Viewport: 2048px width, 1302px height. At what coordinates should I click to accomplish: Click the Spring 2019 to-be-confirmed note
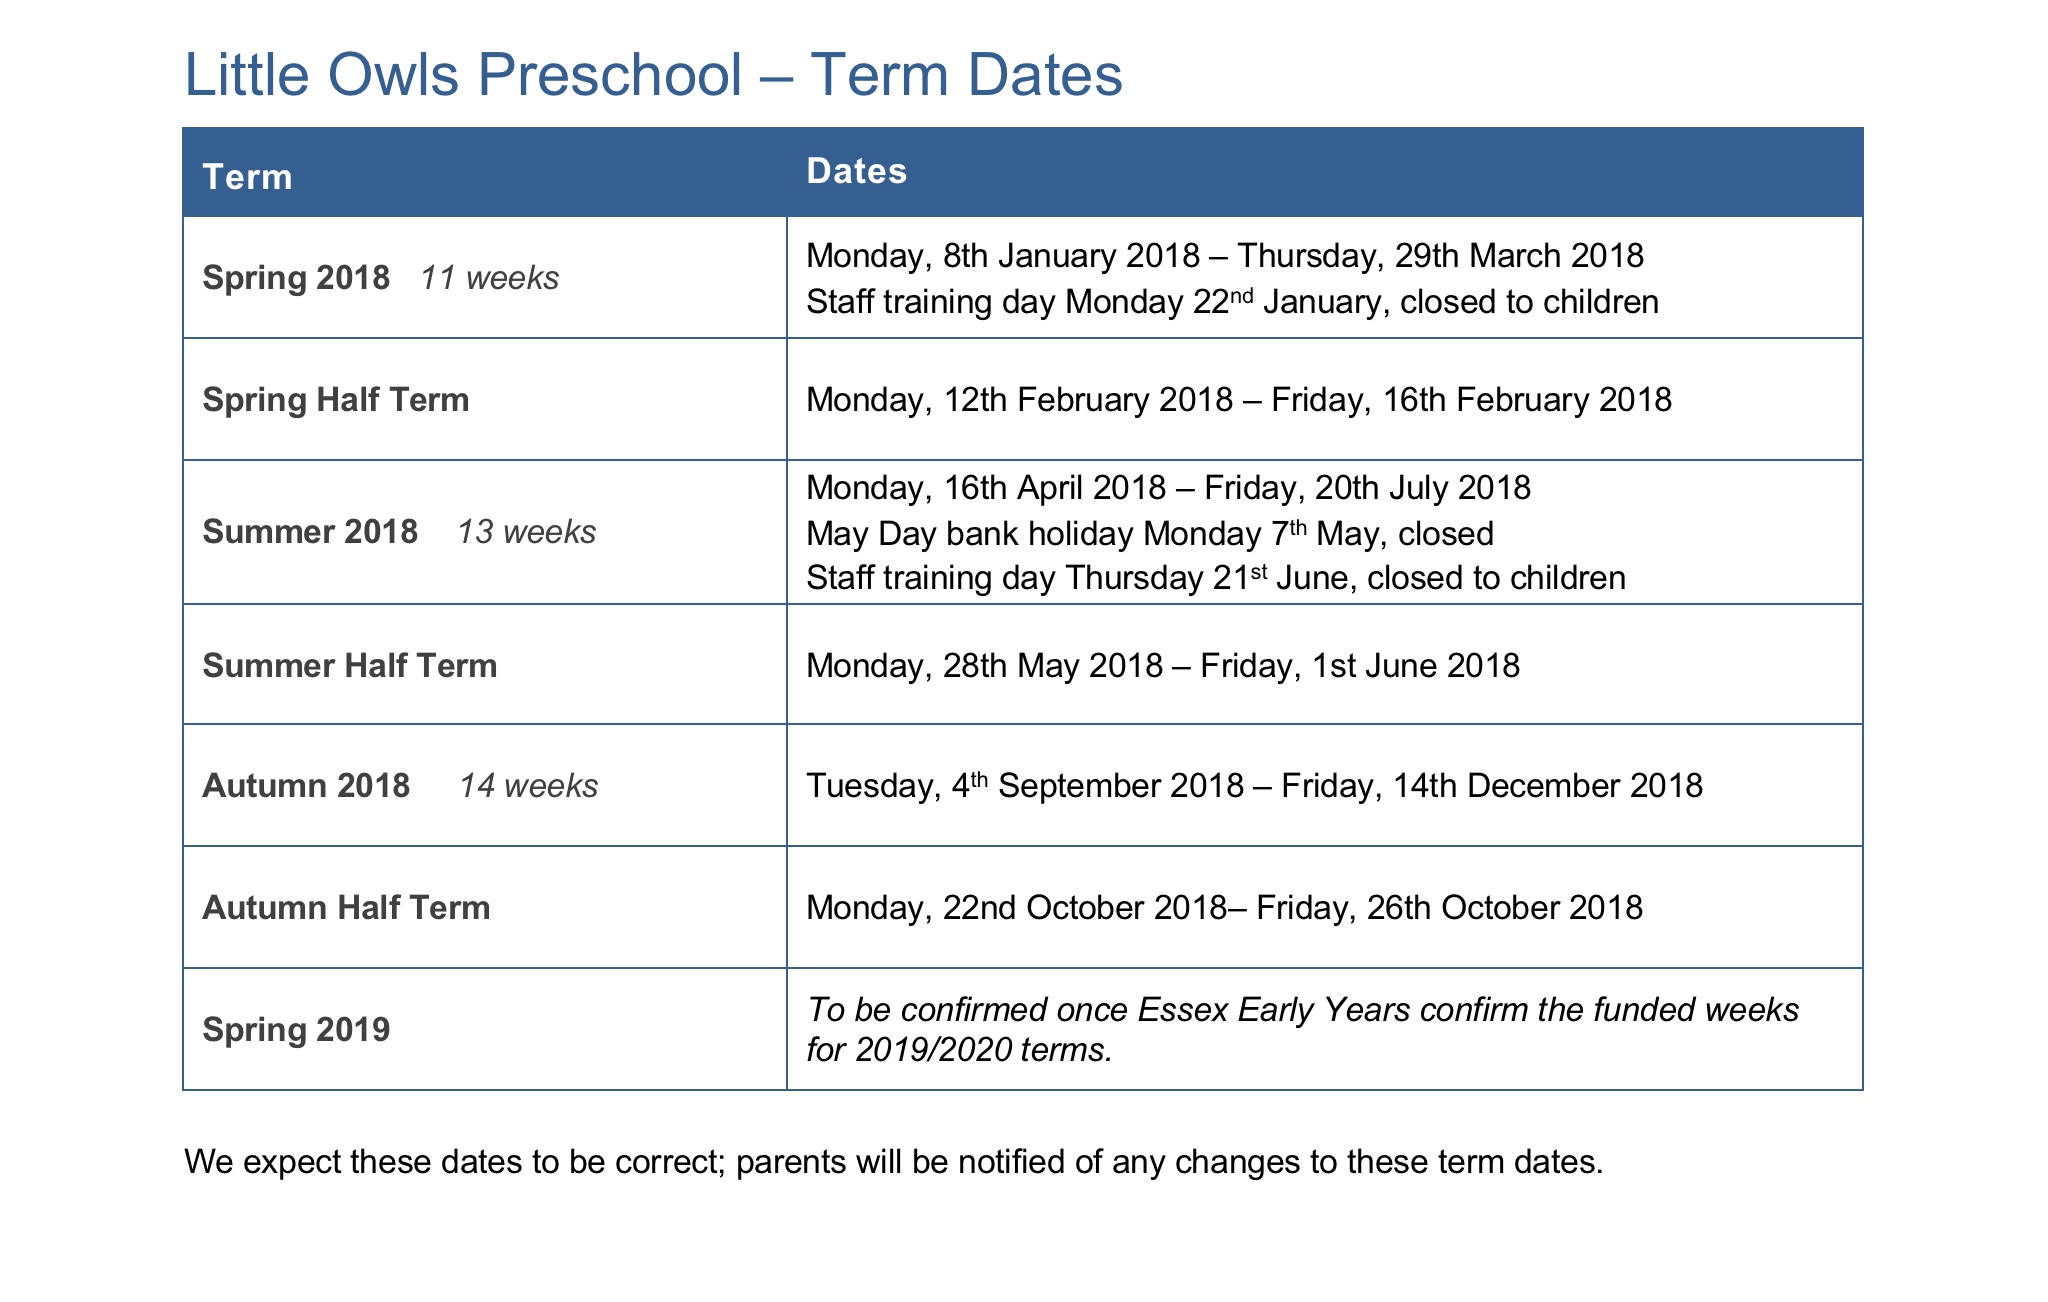point(1302,1029)
